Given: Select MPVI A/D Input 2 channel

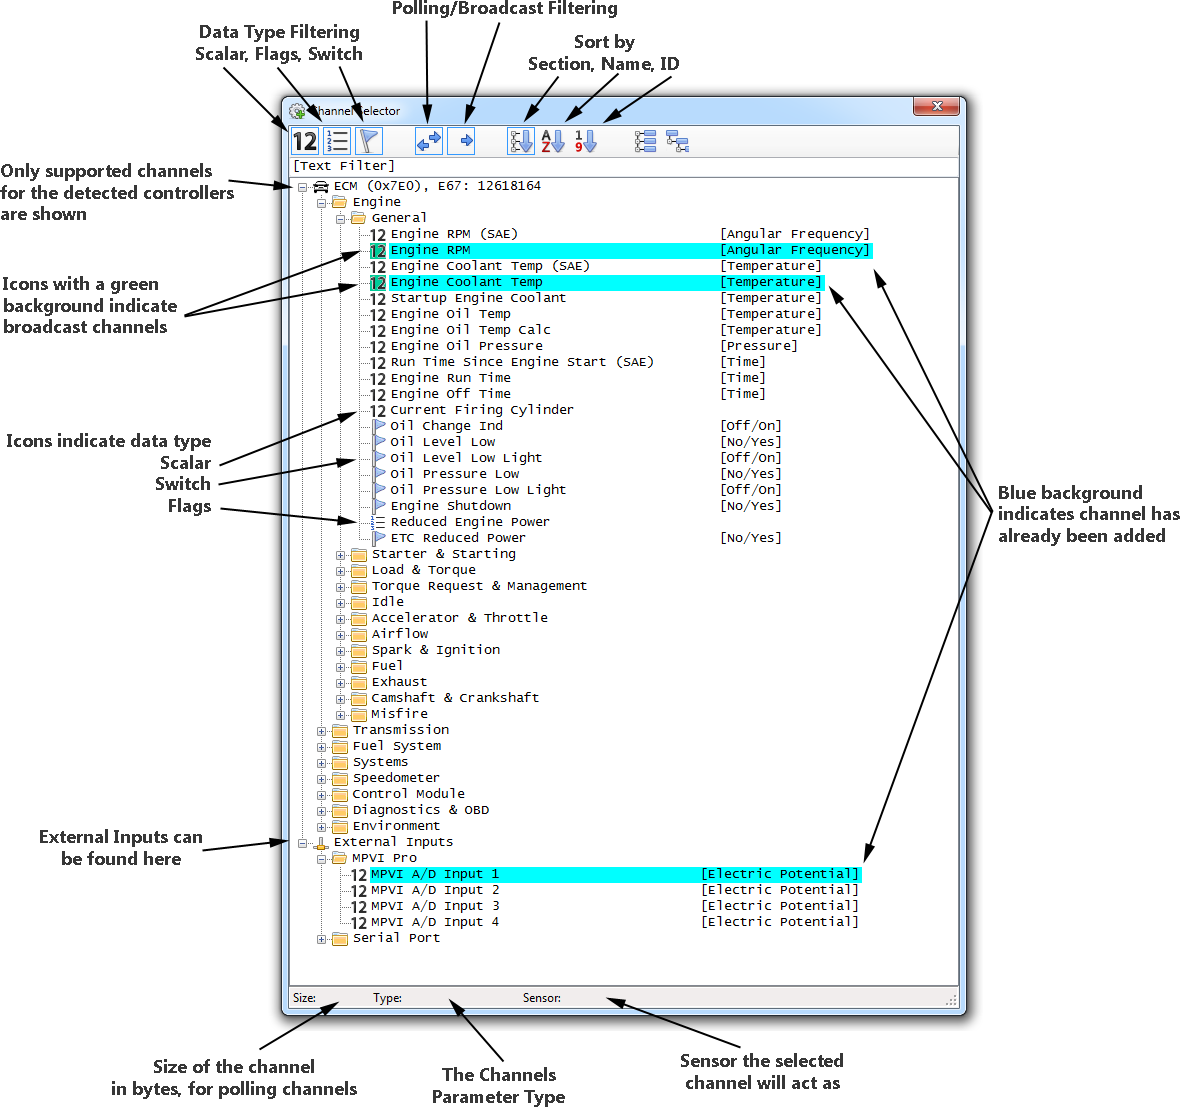Looking at the screenshot, I should [x=434, y=890].
